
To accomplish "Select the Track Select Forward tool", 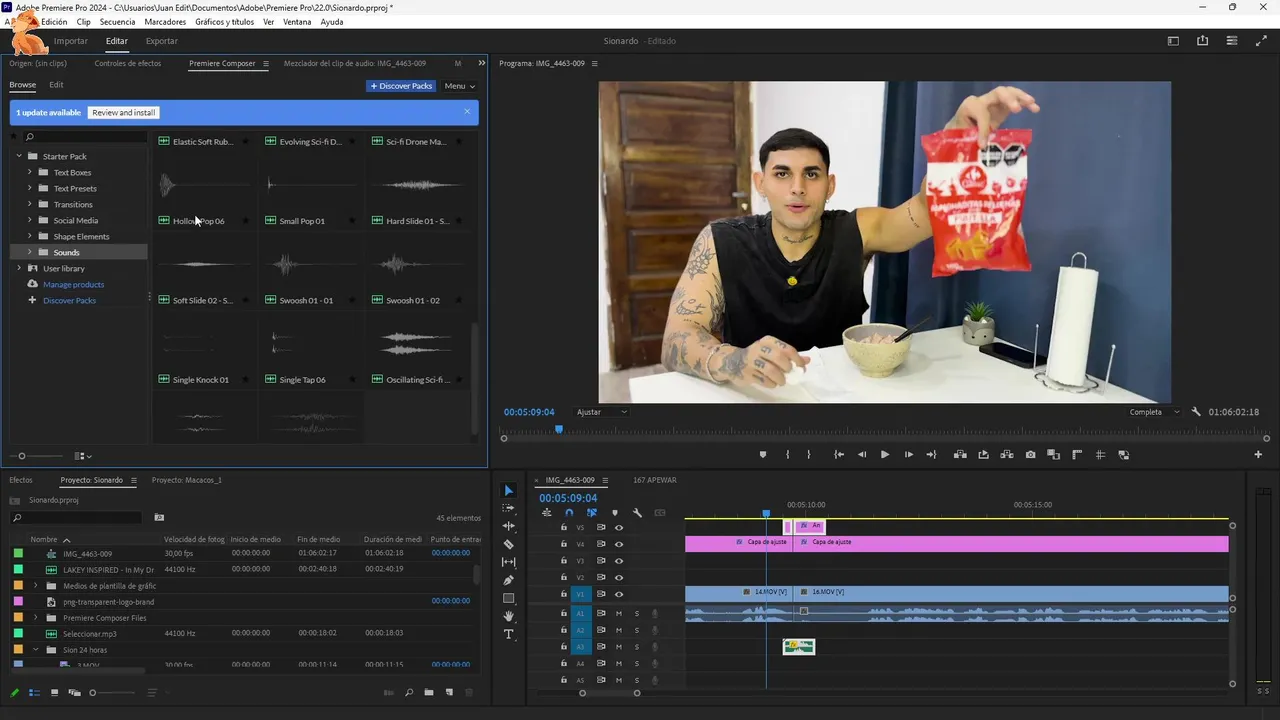I will 508,508.
